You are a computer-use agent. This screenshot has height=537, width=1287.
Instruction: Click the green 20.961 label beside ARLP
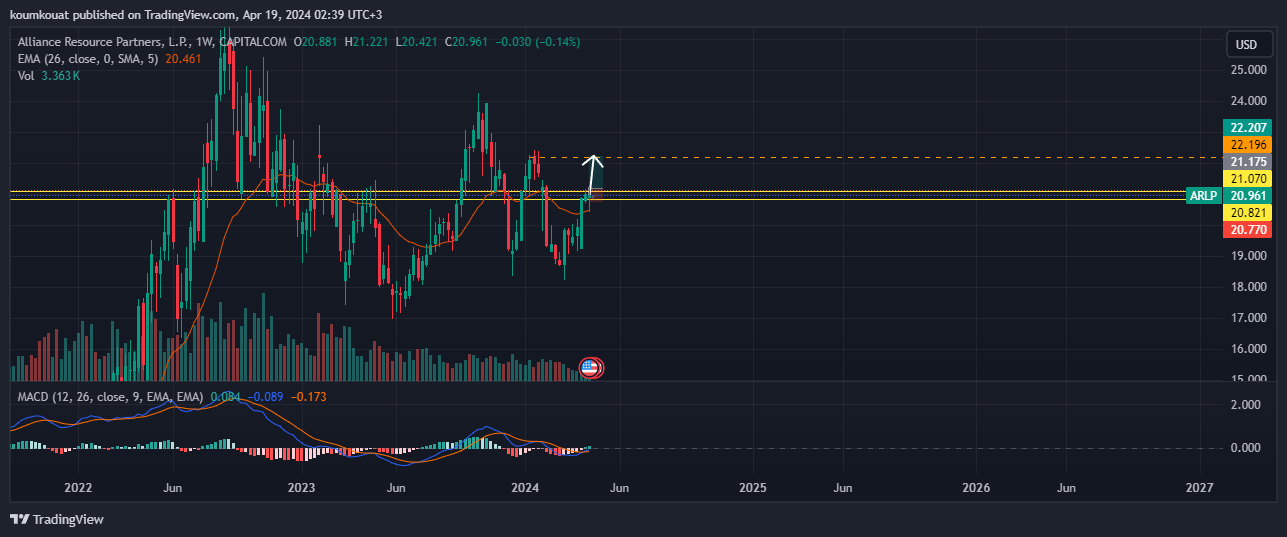1249,196
